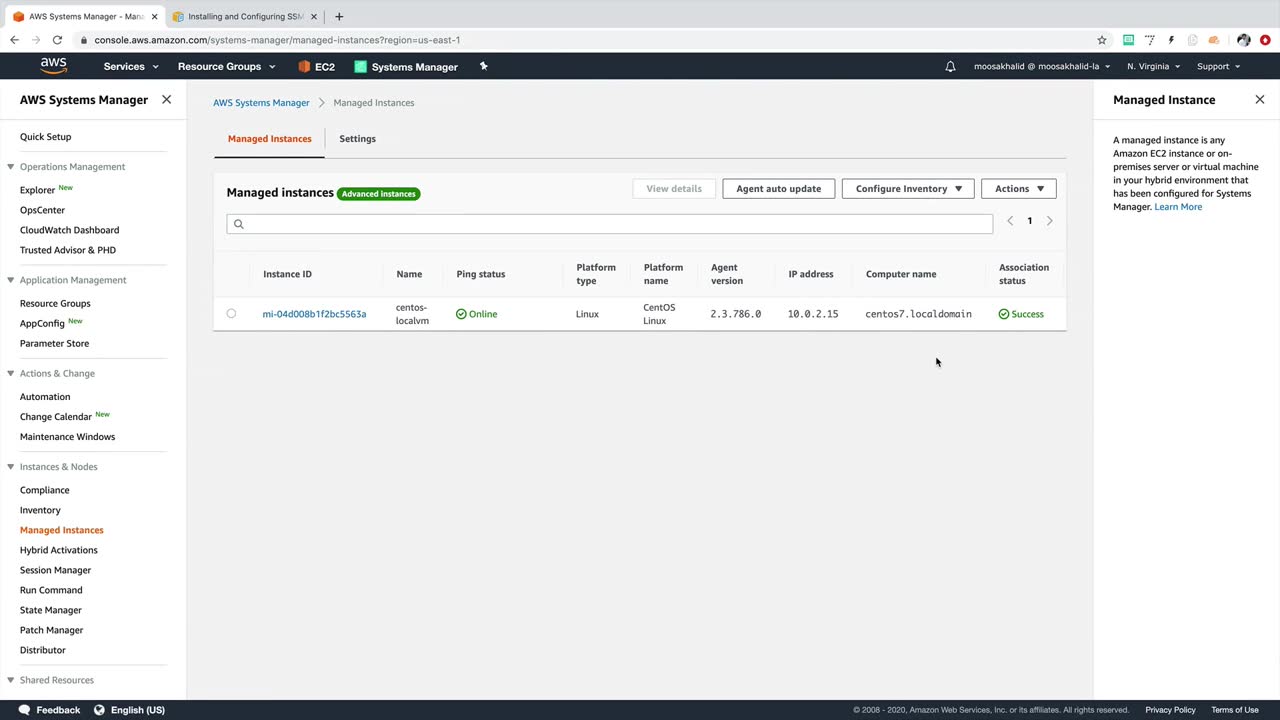1280x720 pixels.
Task: Switch to the Installing and Configuring SSM browser tab
Action: point(246,17)
